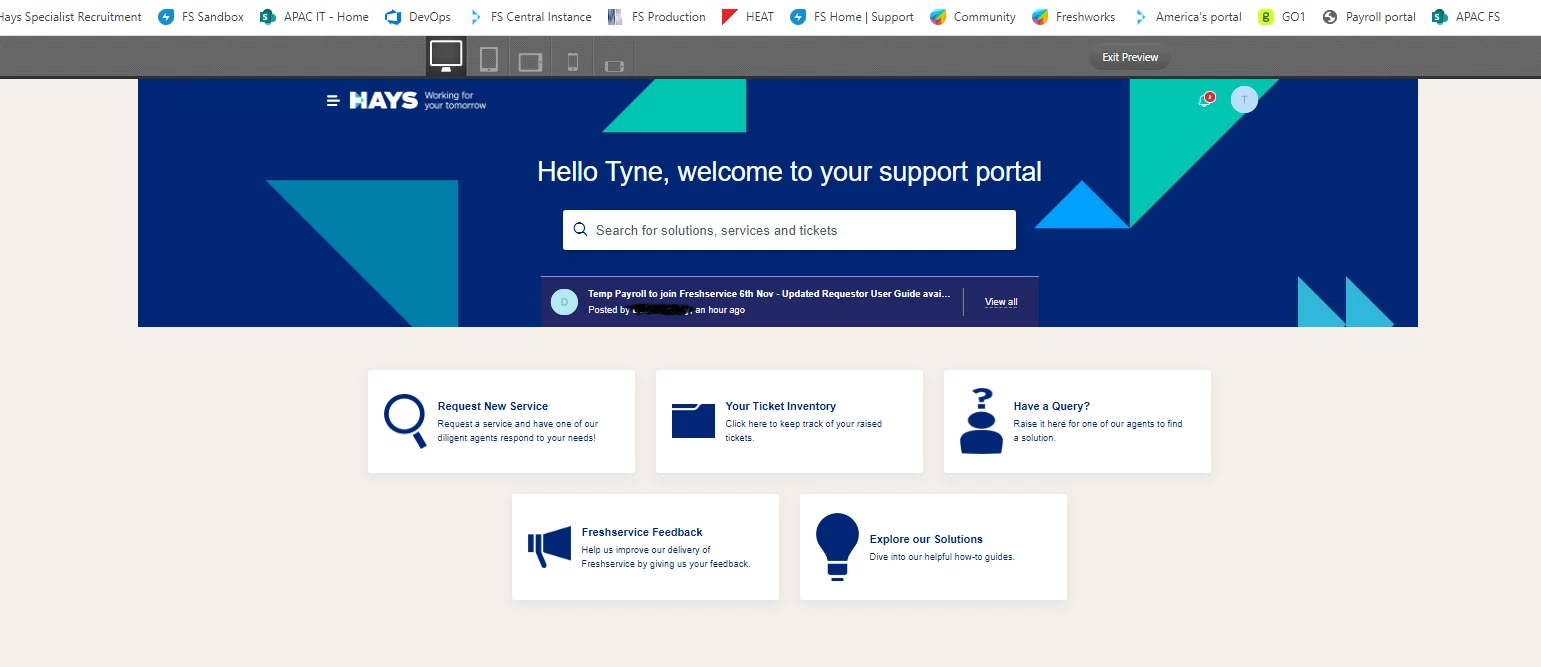
Task: Open America's portal bookmark
Action: pos(1187,16)
